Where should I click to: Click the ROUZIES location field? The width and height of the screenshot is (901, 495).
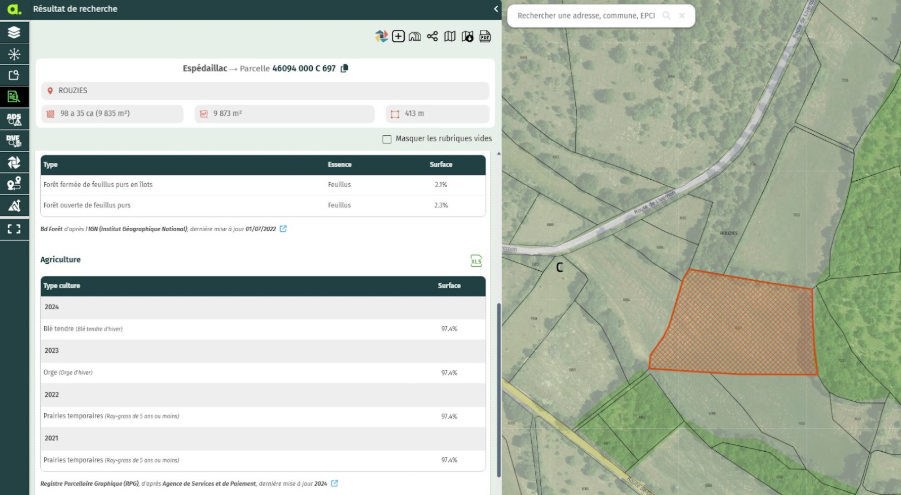[x=265, y=90]
